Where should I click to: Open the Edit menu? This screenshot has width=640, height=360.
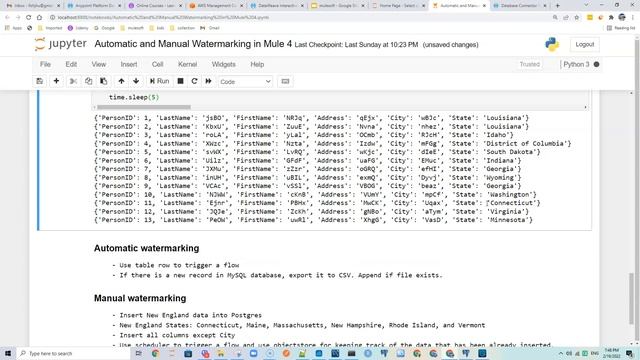(x=71, y=64)
